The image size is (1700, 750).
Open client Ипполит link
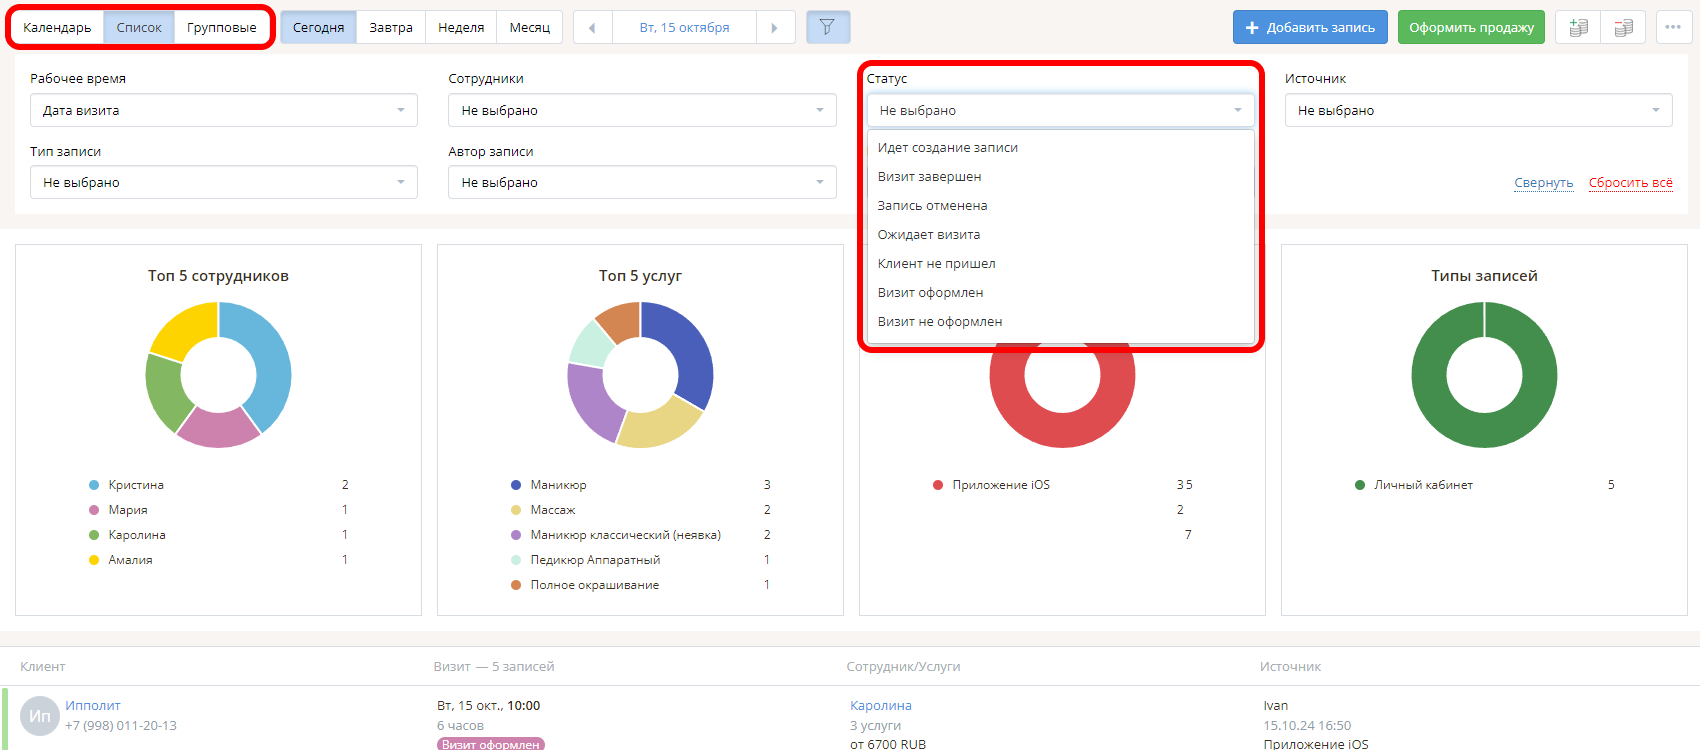[93, 705]
